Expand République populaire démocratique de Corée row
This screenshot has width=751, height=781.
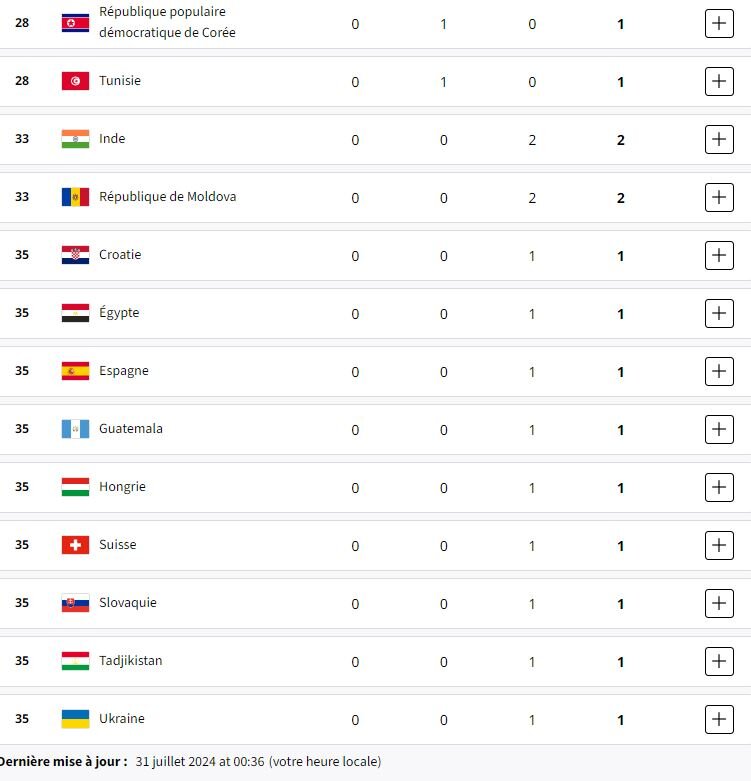pos(719,23)
